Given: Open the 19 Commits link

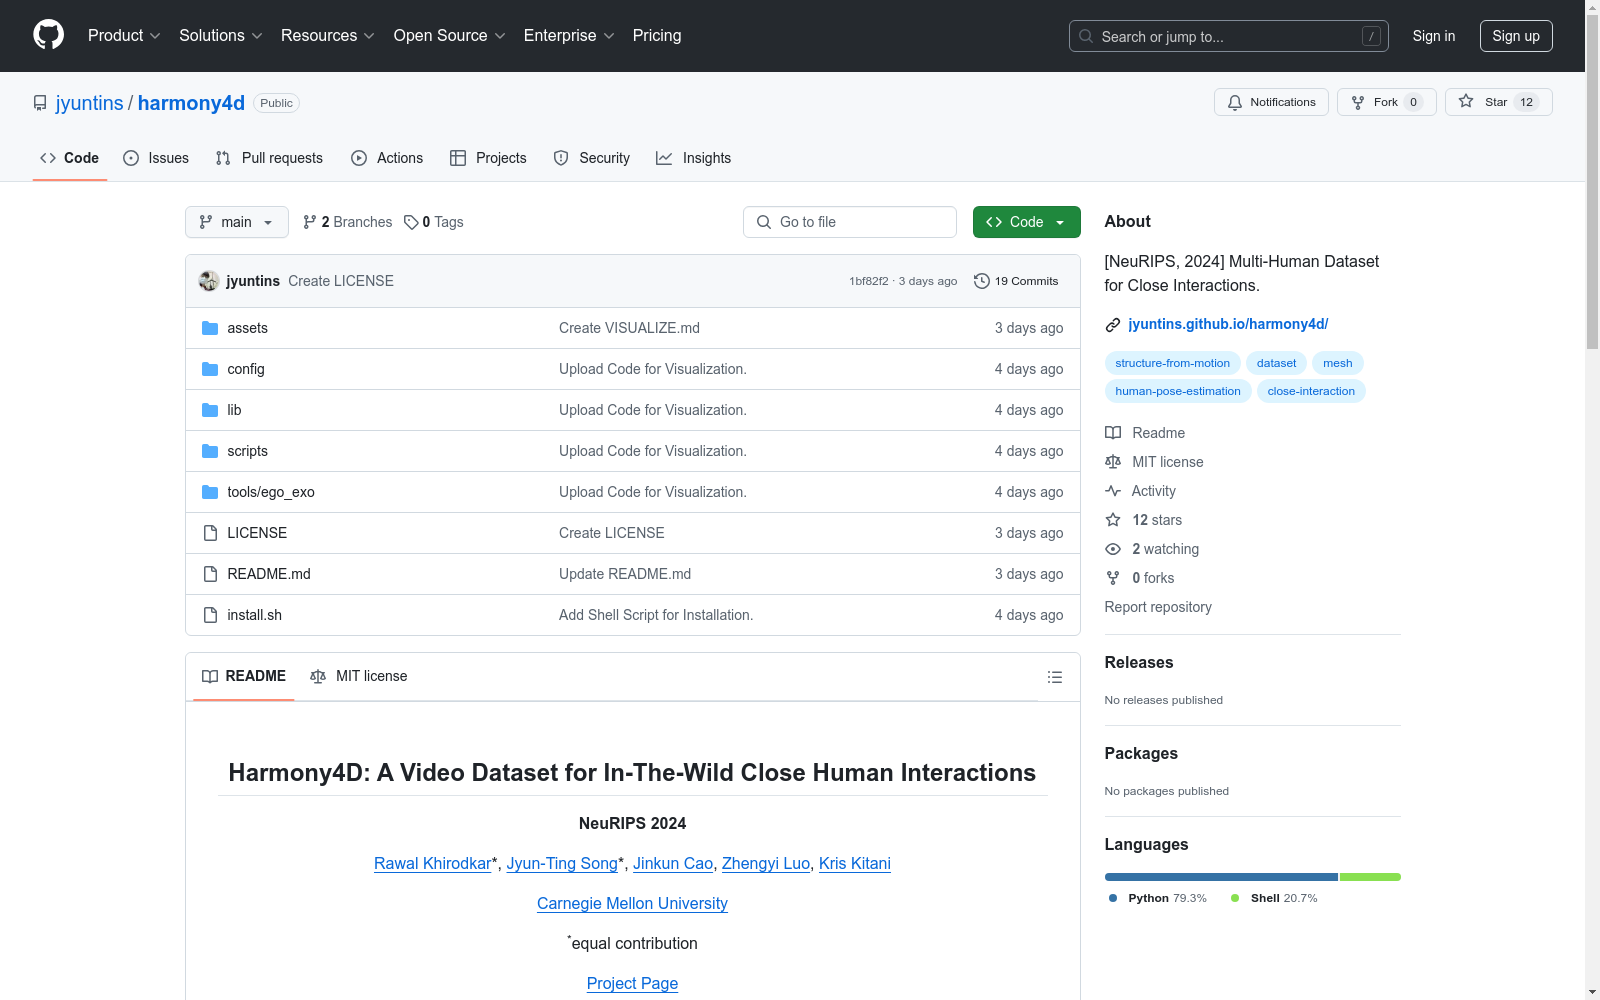Looking at the screenshot, I should [1016, 281].
